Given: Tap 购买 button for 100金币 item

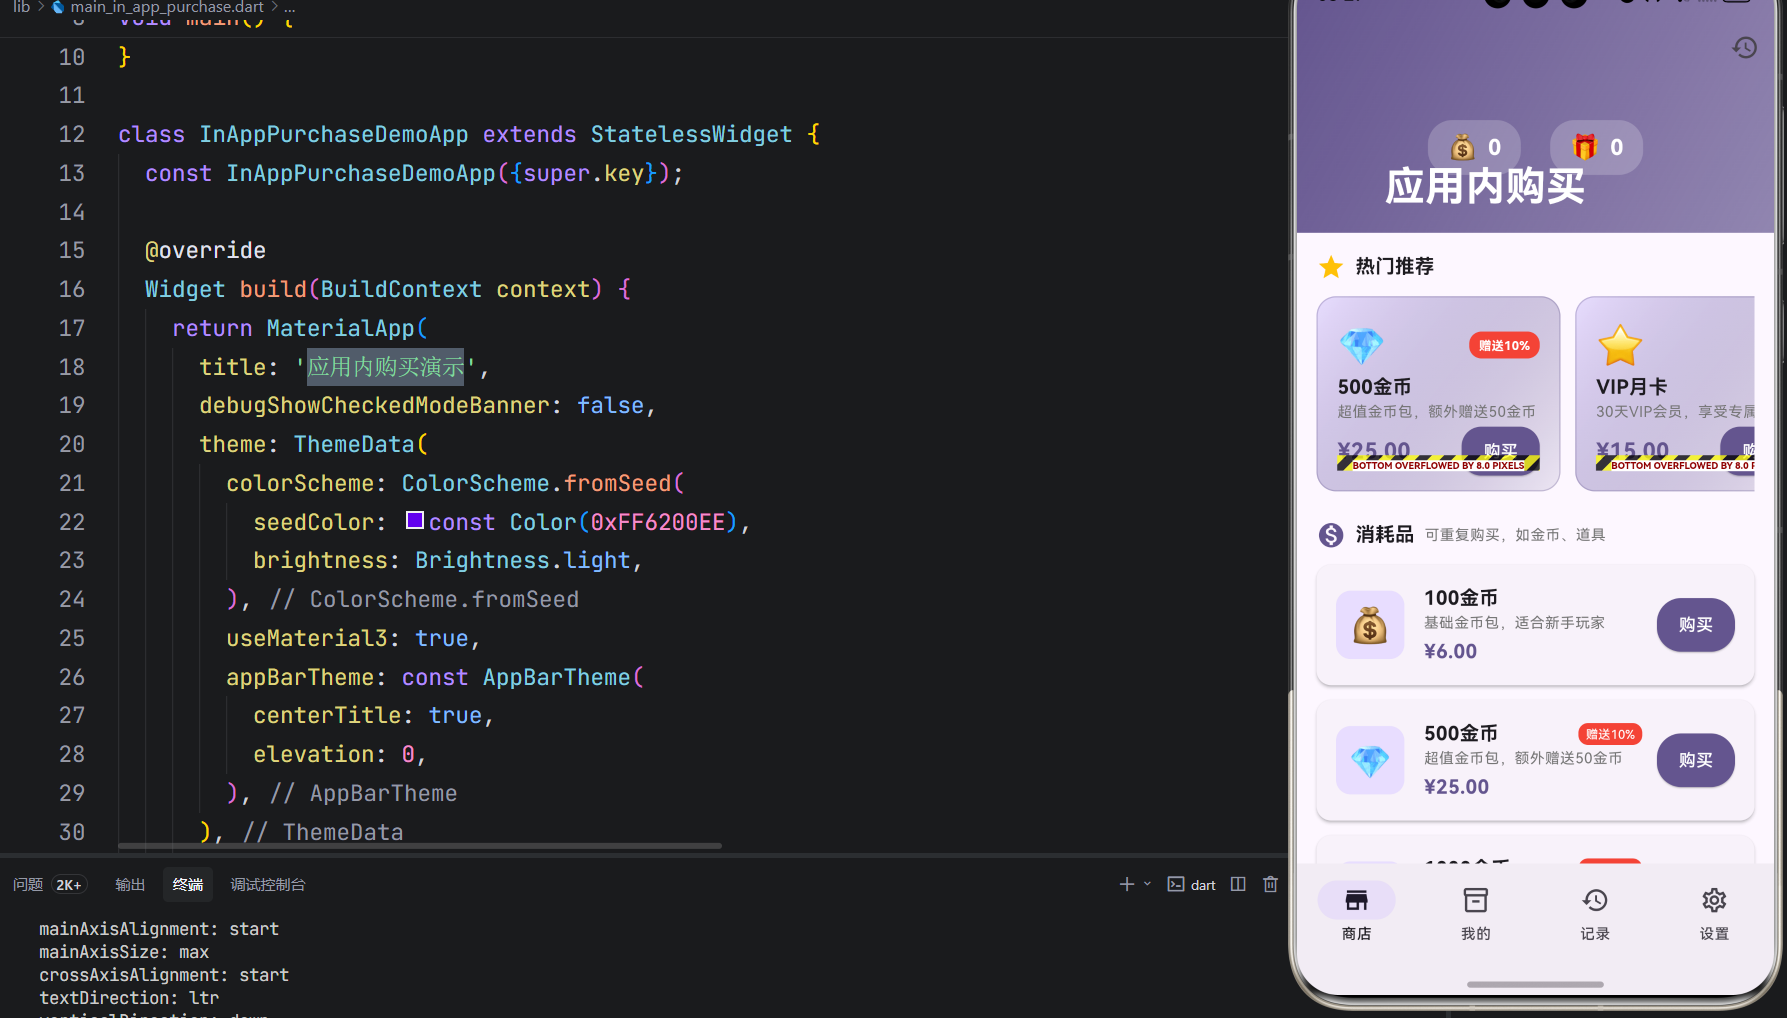Looking at the screenshot, I should [1696, 625].
